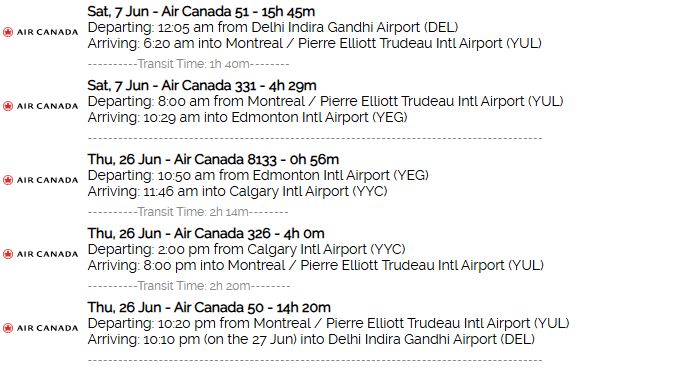The image size is (692, 368).
Task: Select the Air Canada 8133 flight heading
Action: point(213,159)
